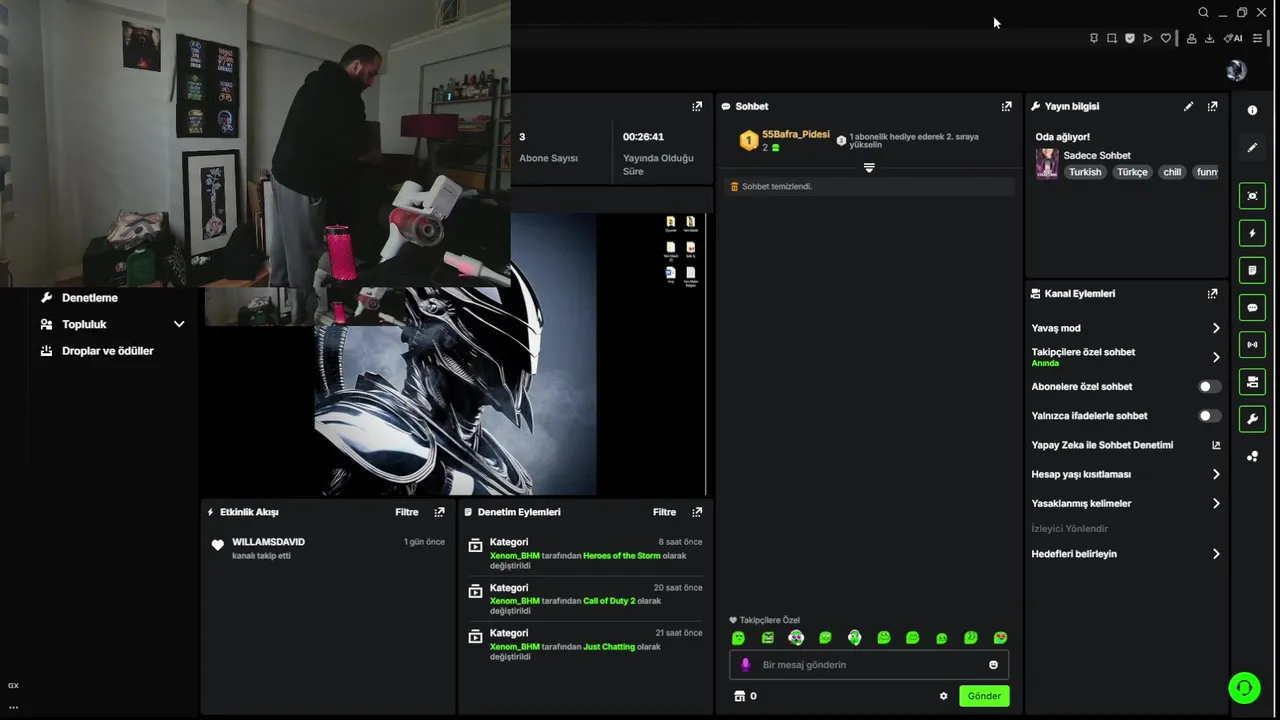The image size is (1280, 720).
Task: Open Filtre in Denetim Eylemleri
Action: coord(664,512)
